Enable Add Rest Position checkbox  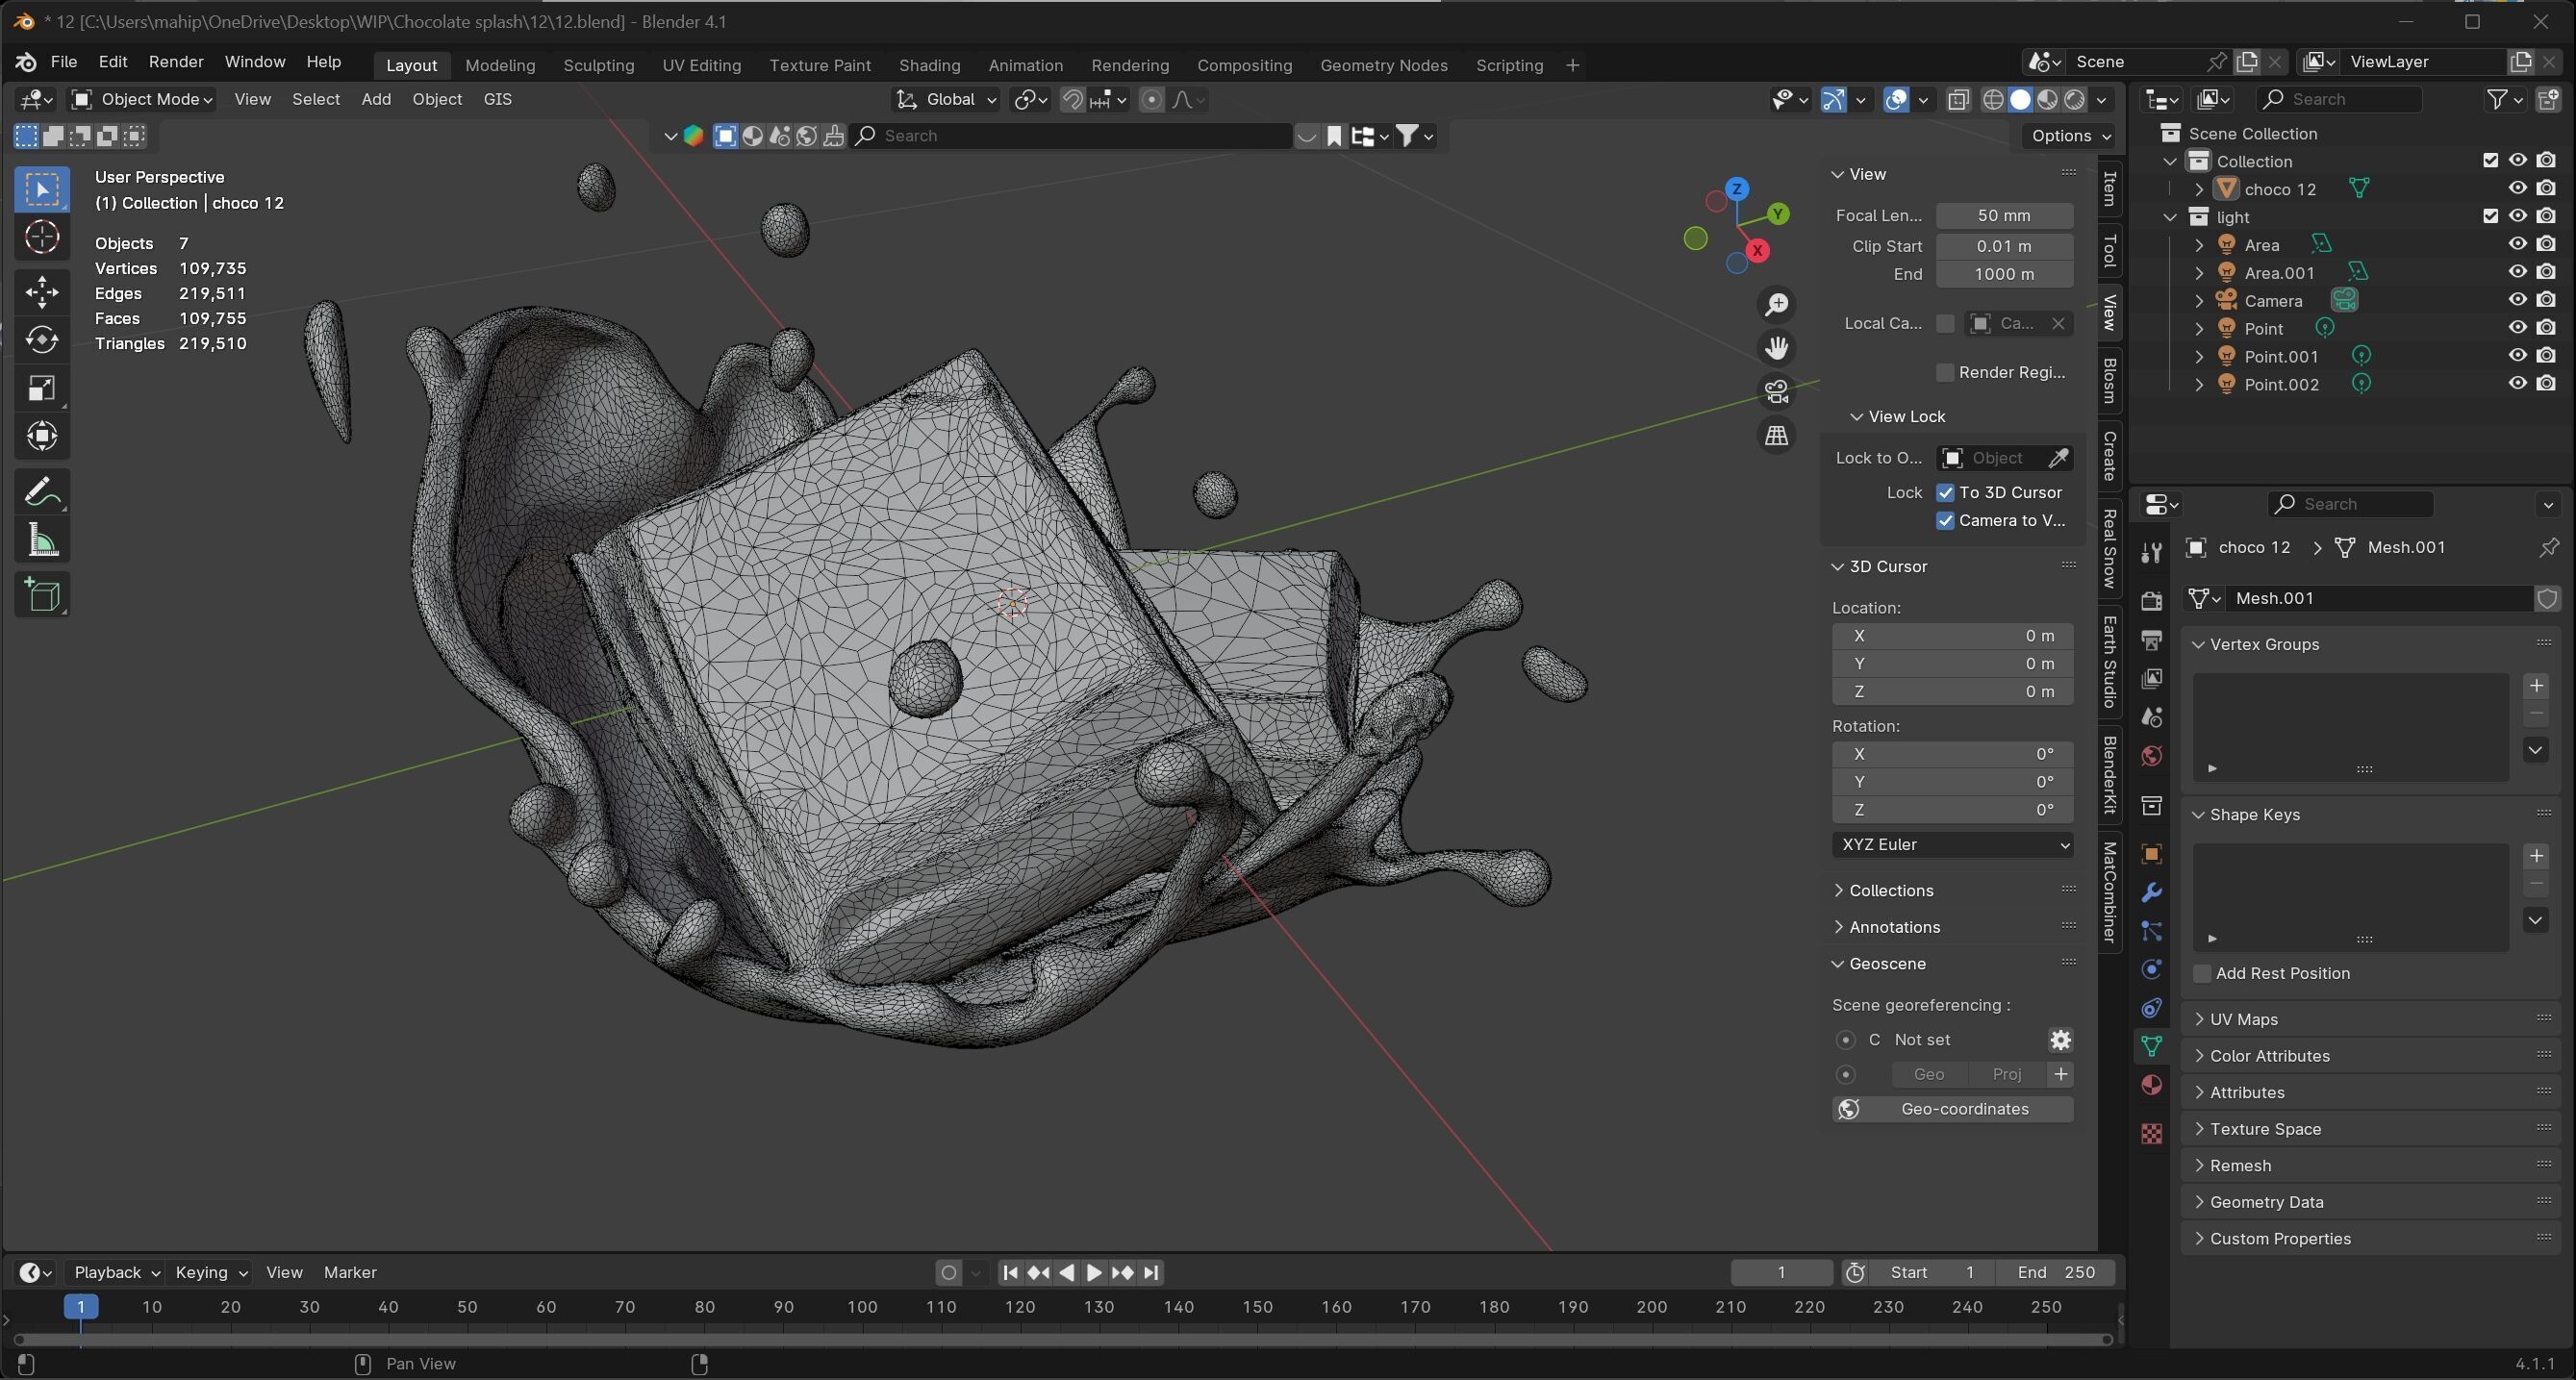coord(2202,973)
